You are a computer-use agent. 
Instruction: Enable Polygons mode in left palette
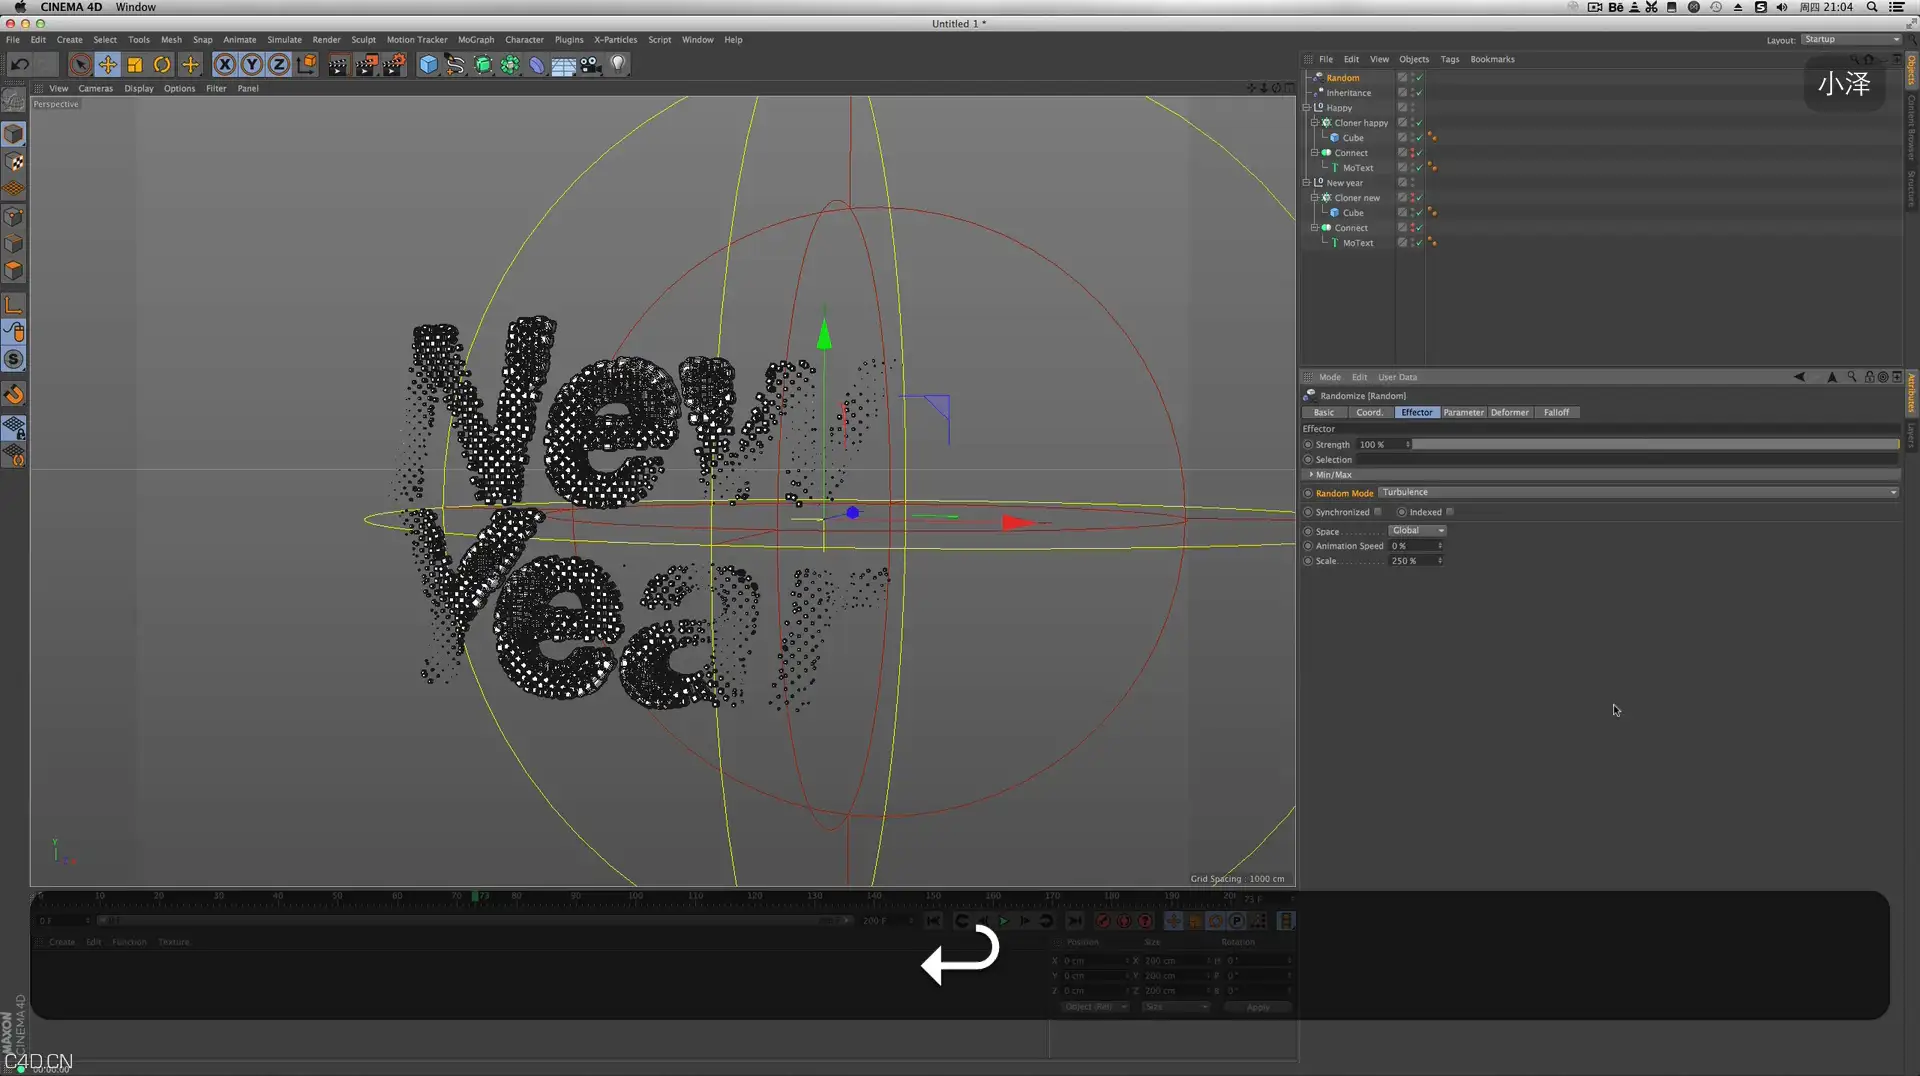tap(14, 271)
